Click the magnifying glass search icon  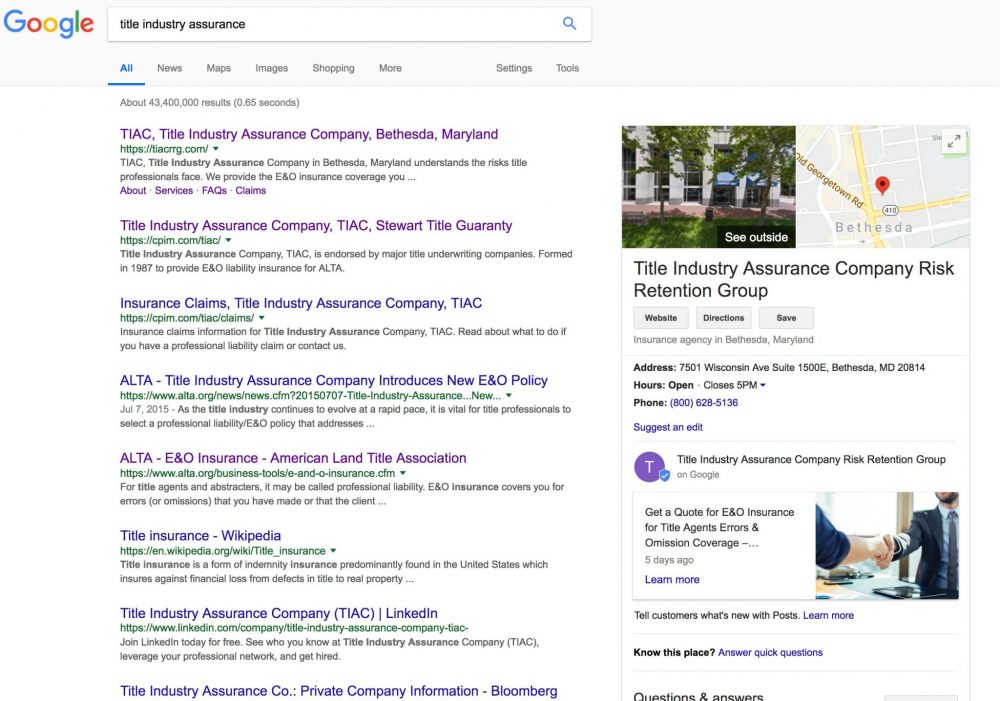click(569, 23)
